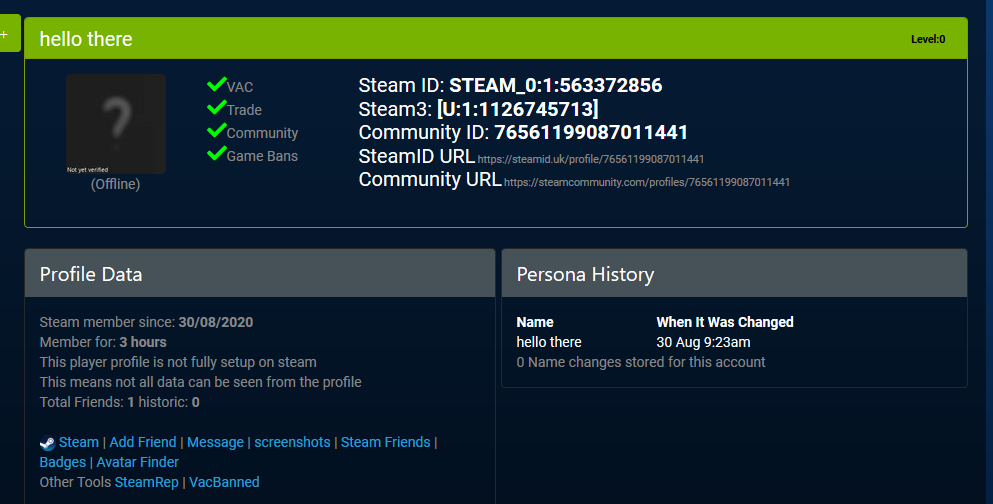The height and width of the screenshot is (504, 993).
Task: Open the SteamRep tool link
Action: 147,482
